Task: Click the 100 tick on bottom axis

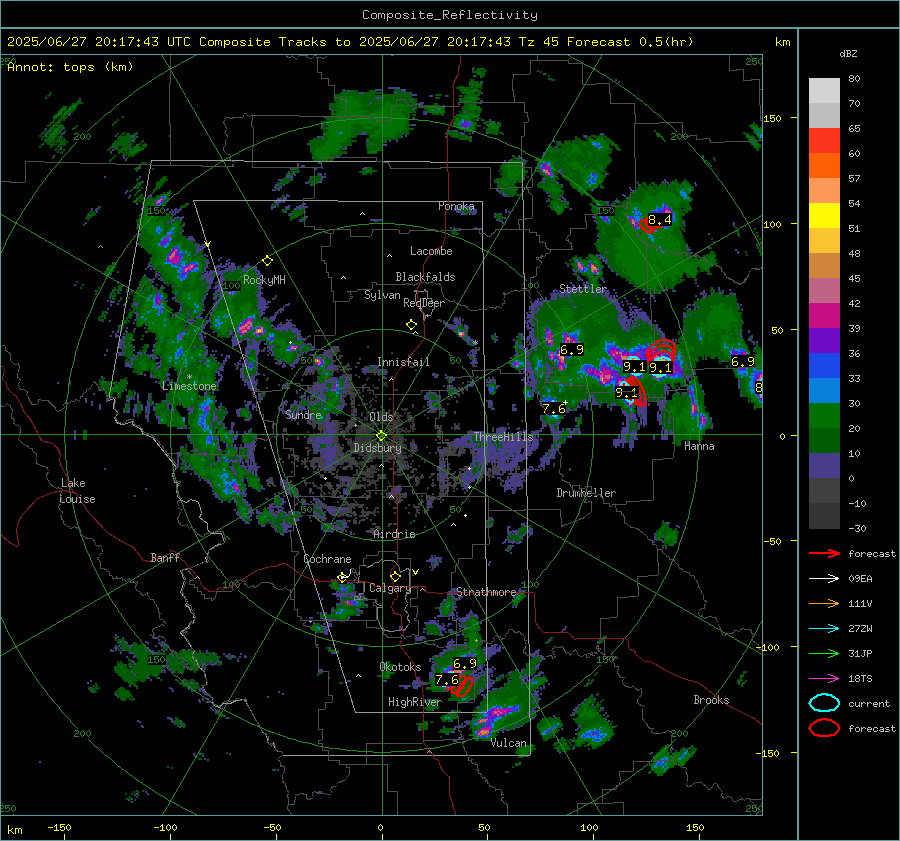Action: (x=589, y=828)
